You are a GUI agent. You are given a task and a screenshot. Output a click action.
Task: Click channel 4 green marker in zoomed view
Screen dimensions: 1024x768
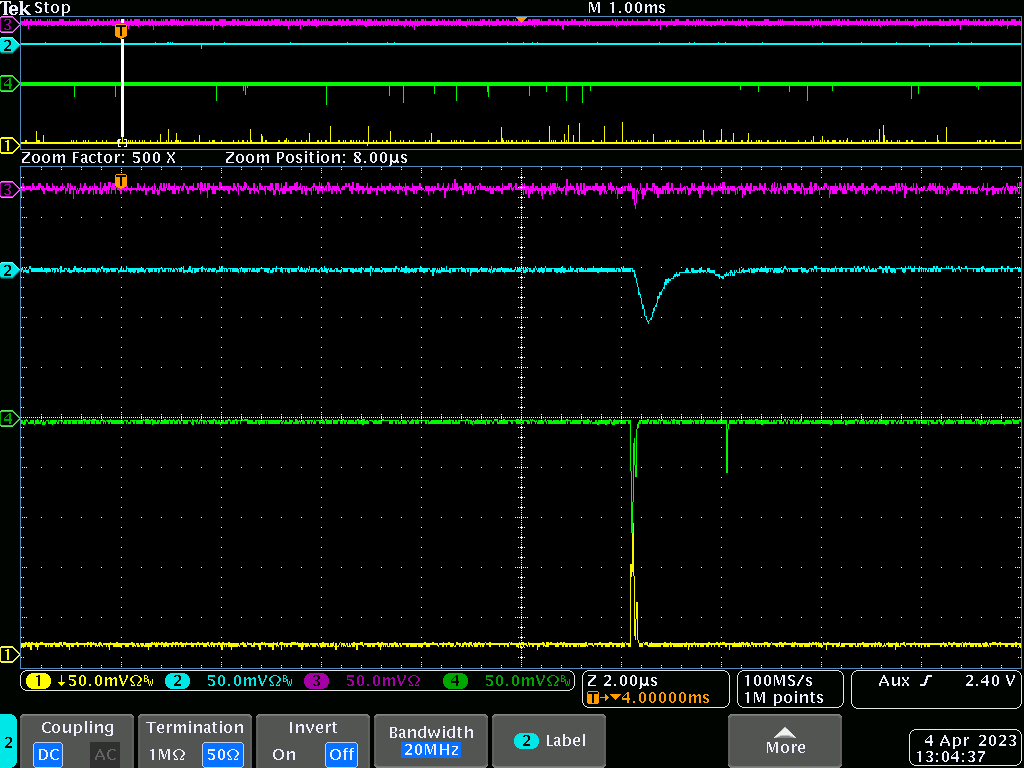click(8, 418)
